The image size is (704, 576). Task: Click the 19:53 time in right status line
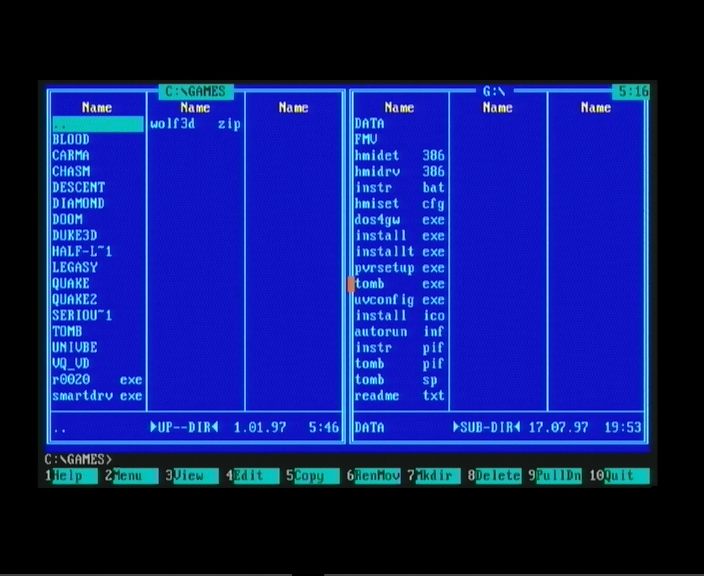click(x=623, y=427)
